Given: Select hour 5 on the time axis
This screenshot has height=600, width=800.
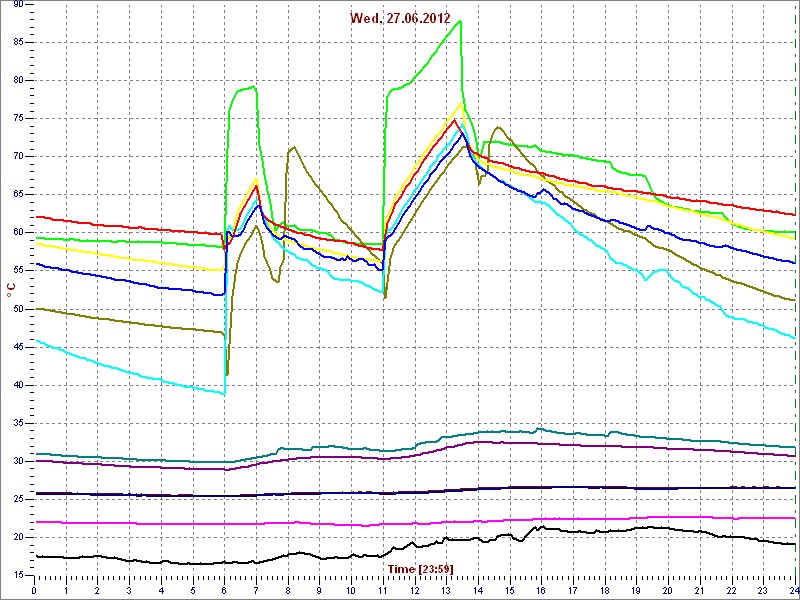Looking at the screenshot, I should (193, 589).
